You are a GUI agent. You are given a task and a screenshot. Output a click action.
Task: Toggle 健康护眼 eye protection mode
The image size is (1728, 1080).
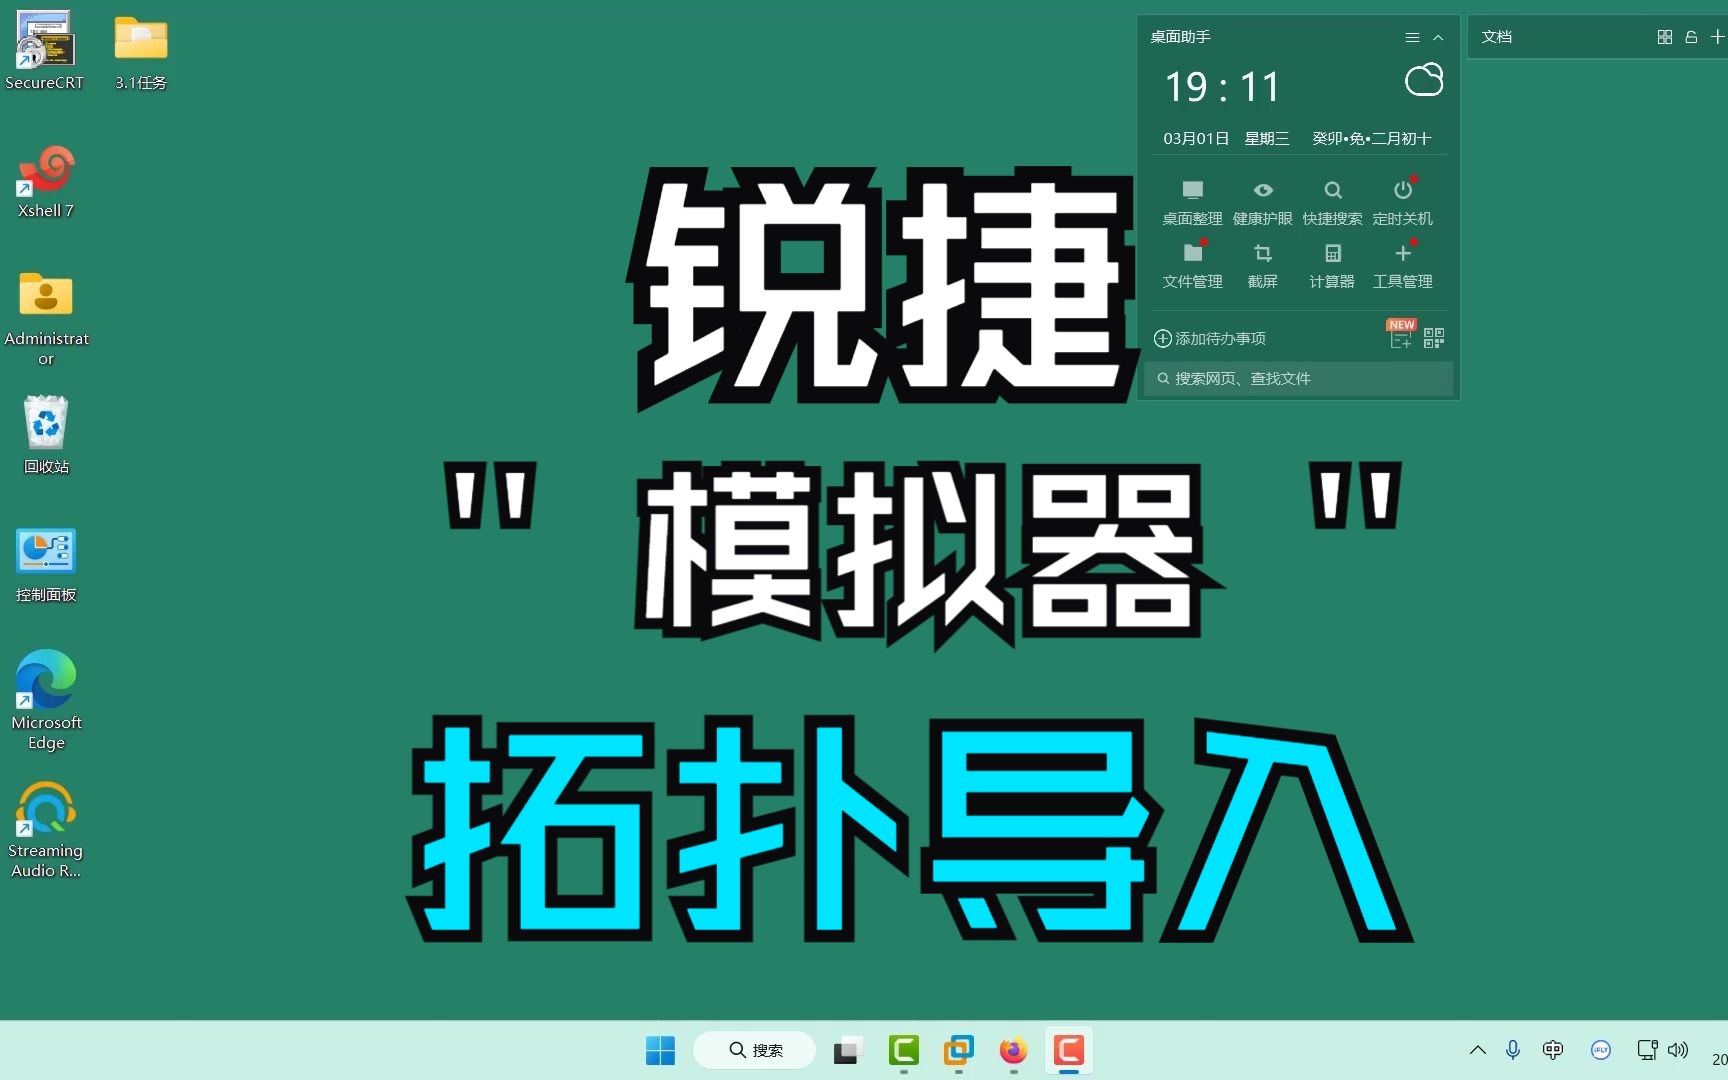[1263, 203]
